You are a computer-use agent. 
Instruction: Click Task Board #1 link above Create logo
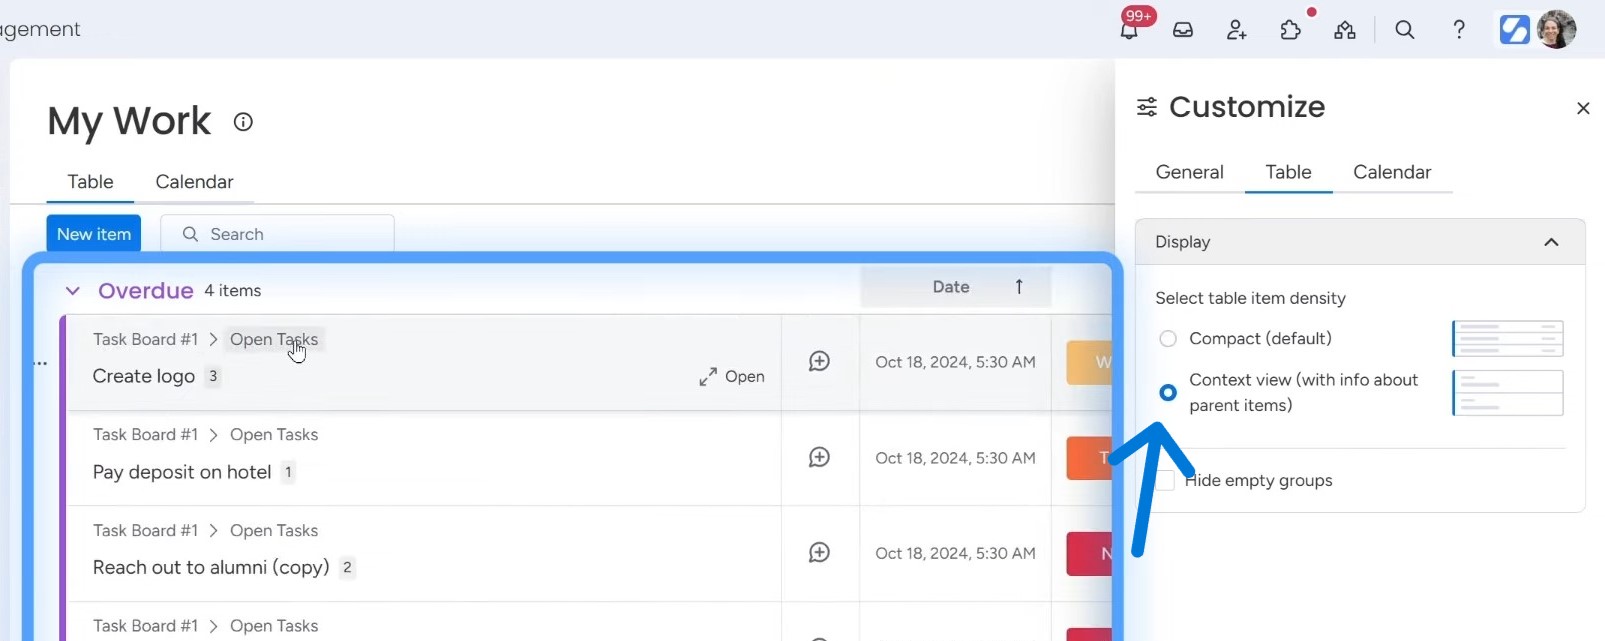(x=145, y=340)
